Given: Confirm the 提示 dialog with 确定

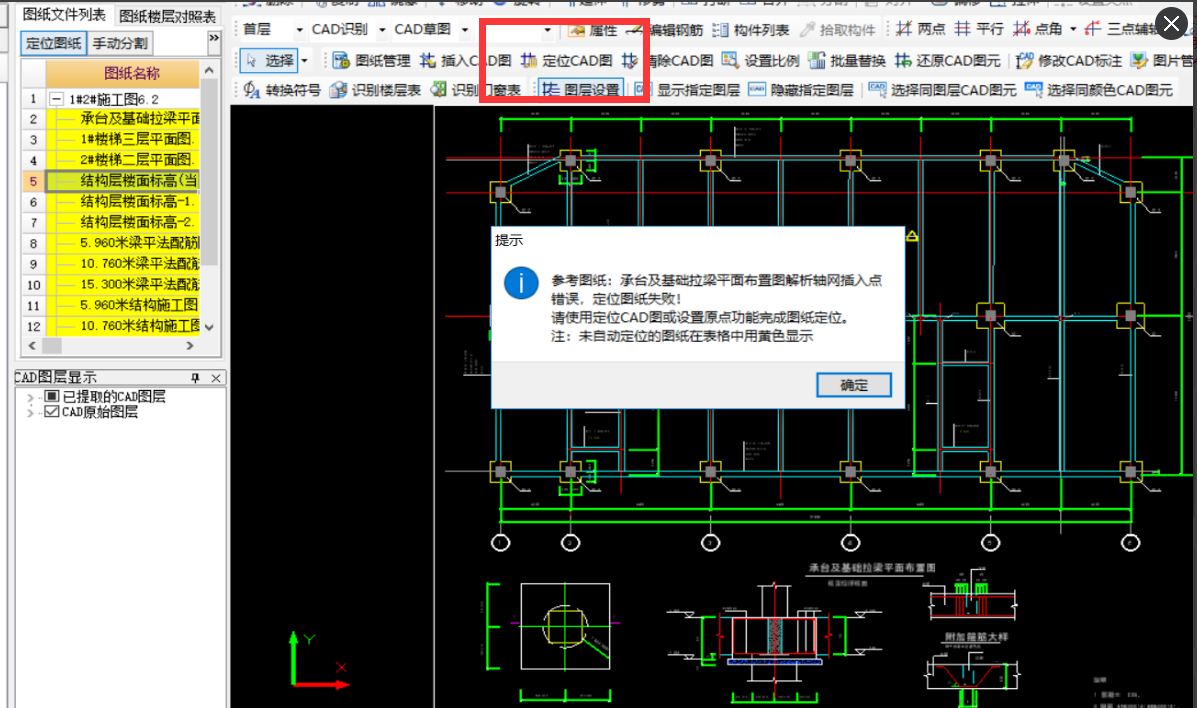Looking at the screenshot, I should click(x=853, y=385).
